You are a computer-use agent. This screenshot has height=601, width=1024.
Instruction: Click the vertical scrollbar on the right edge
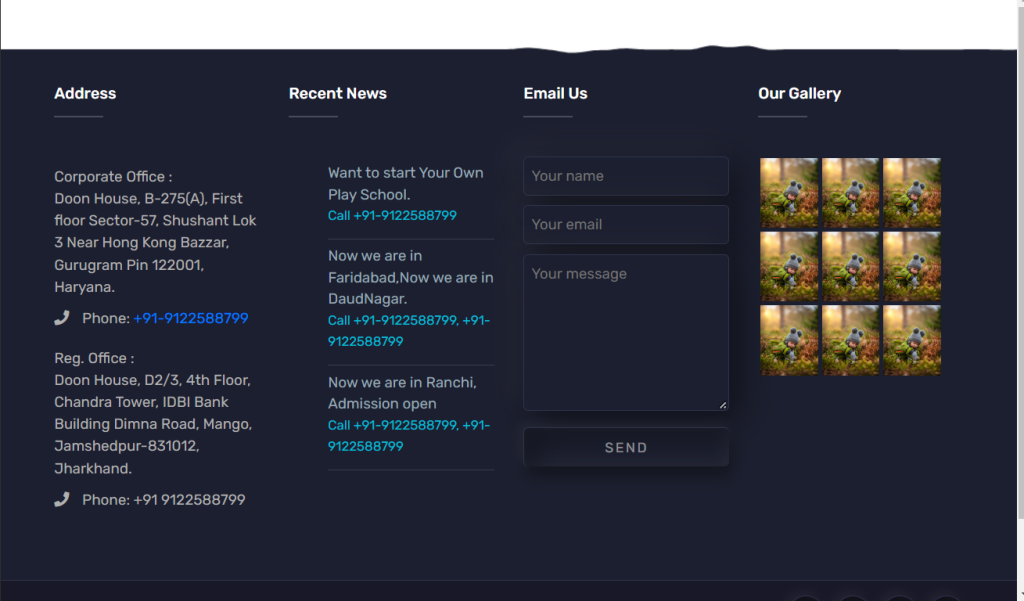(1019, 300)
